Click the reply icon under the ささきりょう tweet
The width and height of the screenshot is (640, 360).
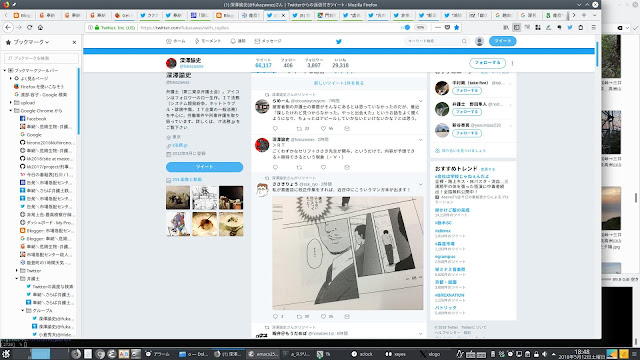[x=275, y=316]
